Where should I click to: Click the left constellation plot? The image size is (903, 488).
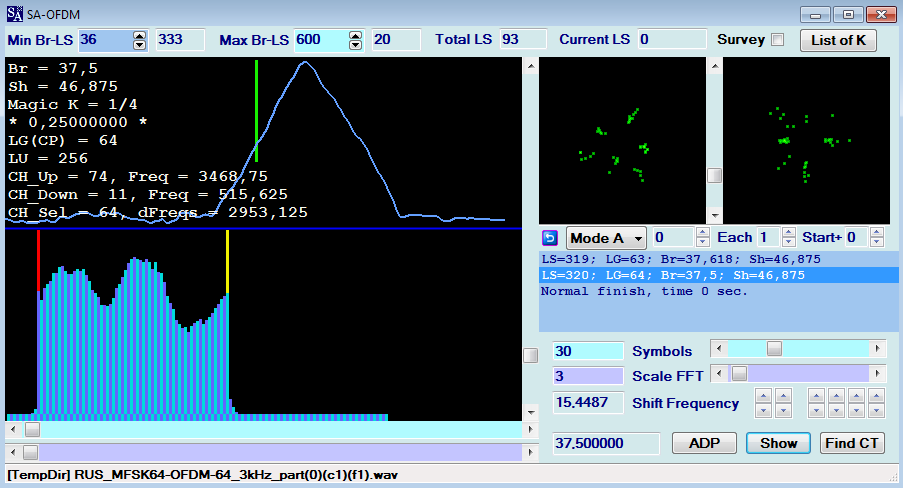(622, 141)
